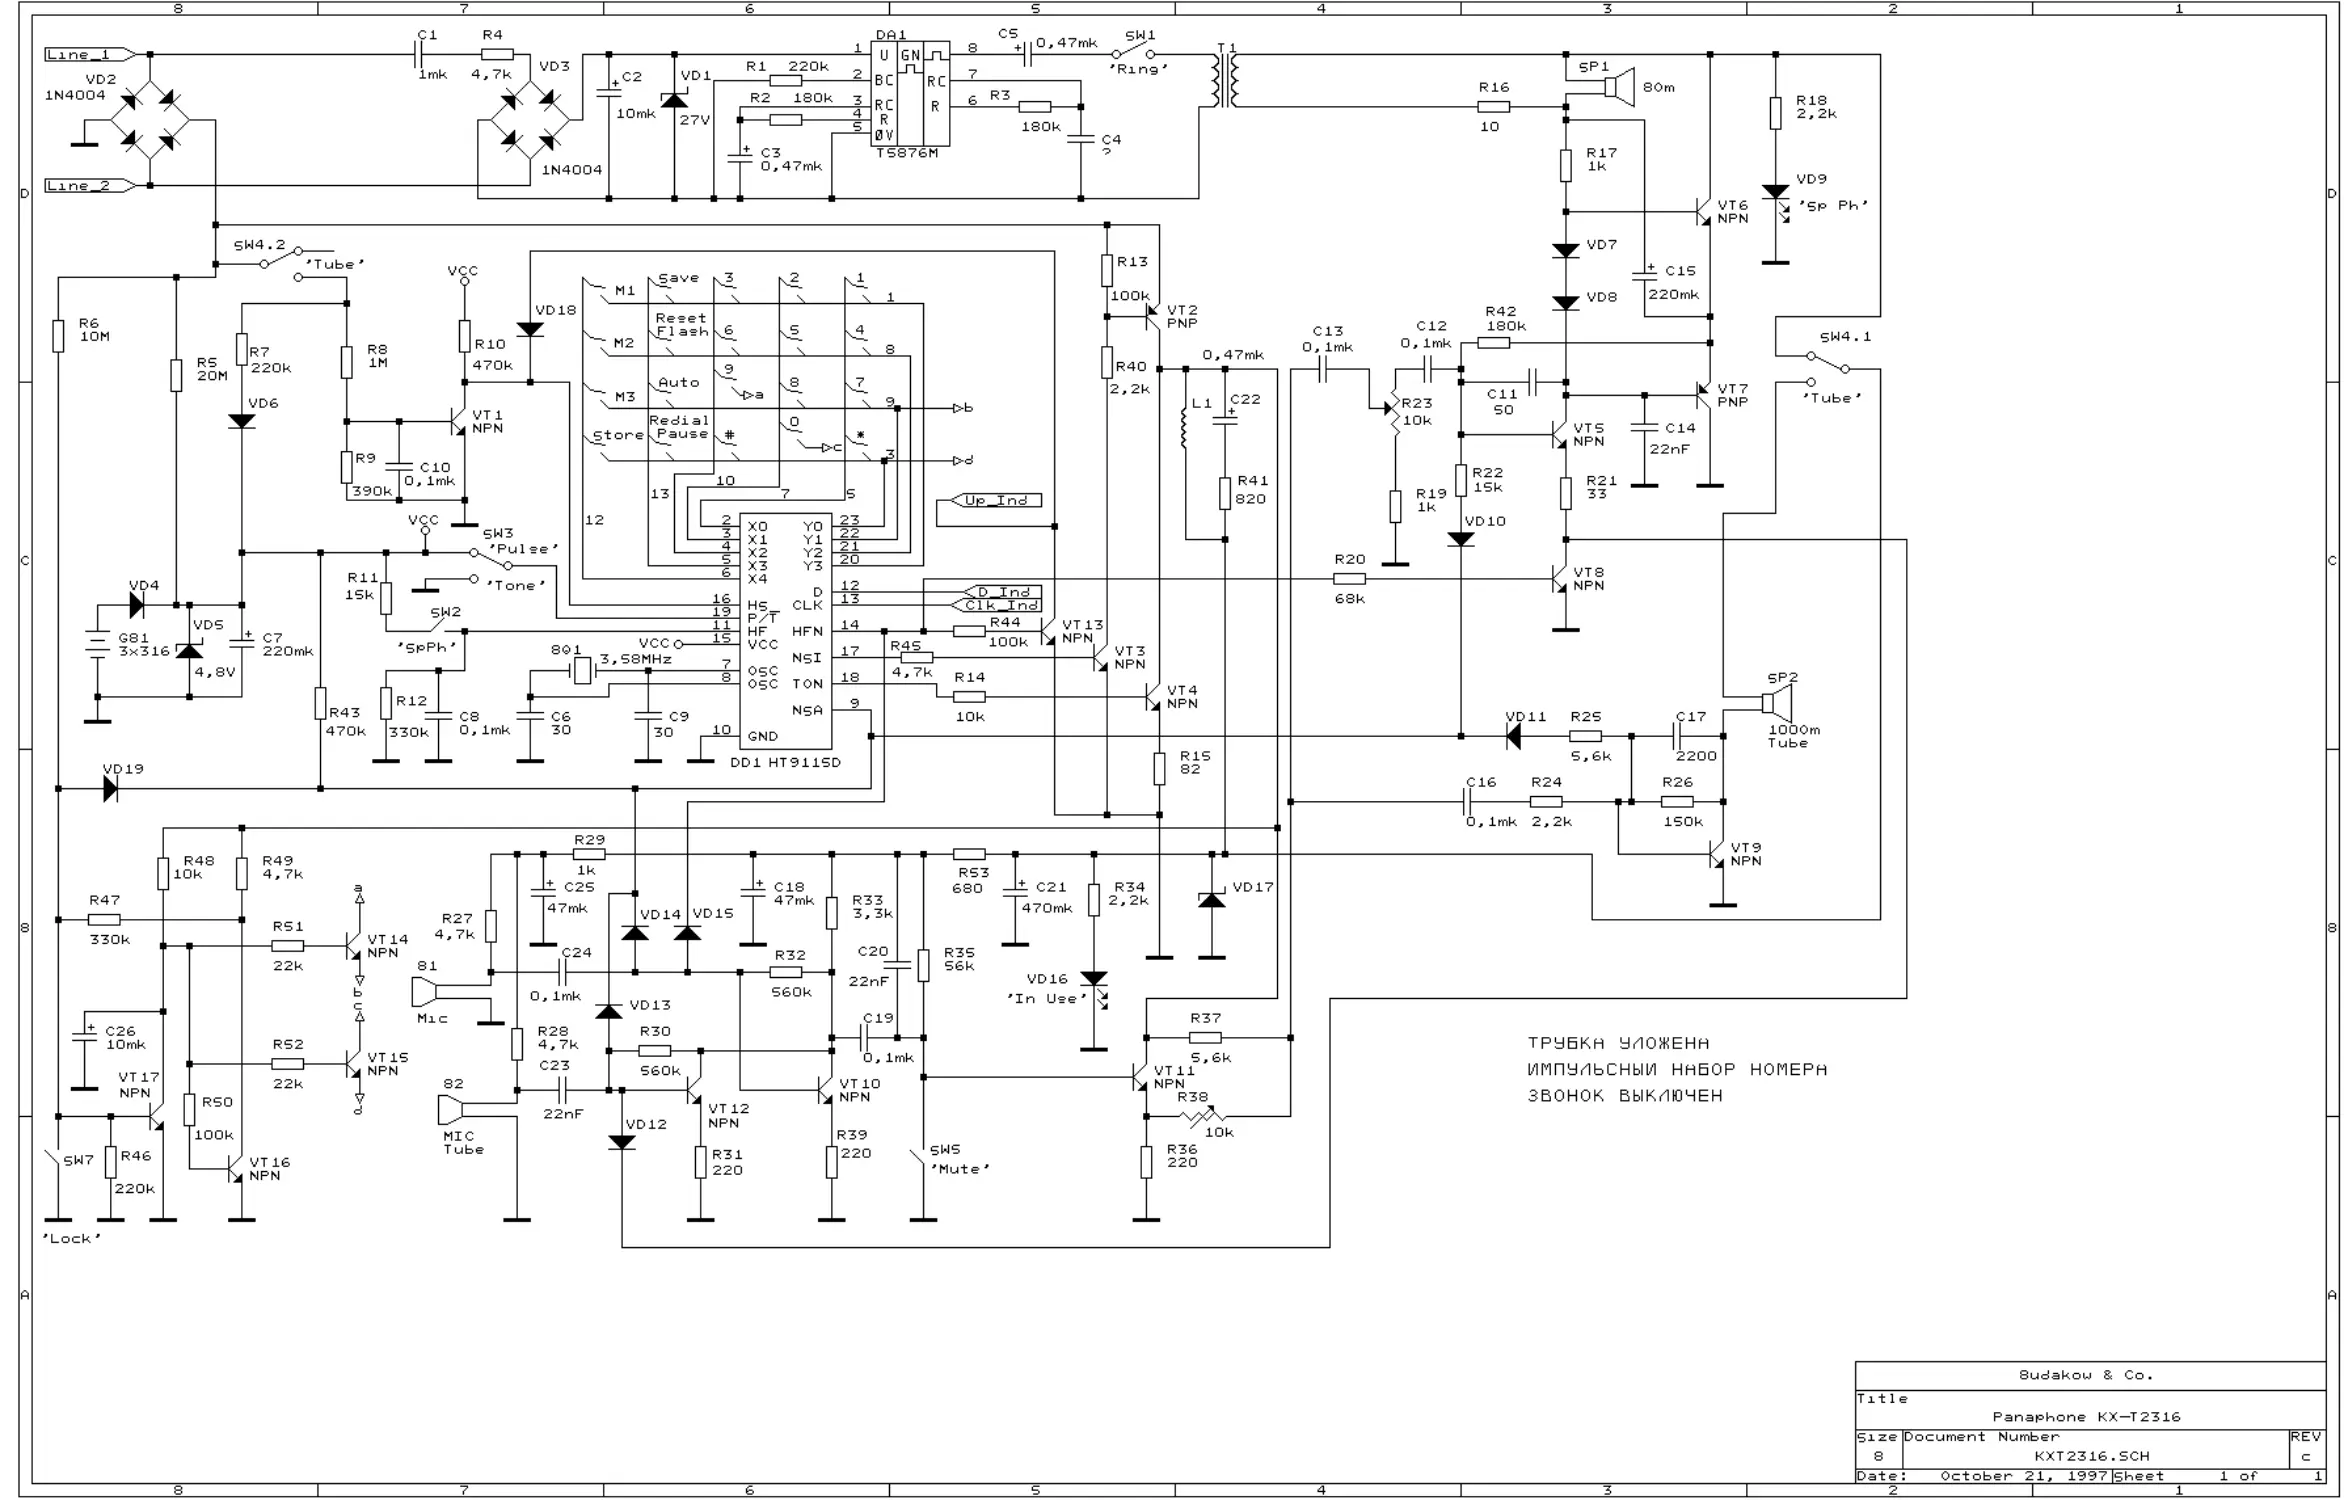Screen dimensions: 2344x1500
Task: Select the 'Panaphone KX-T2316' title text
Action: pyautogui.click(x=2087, y=1417)
